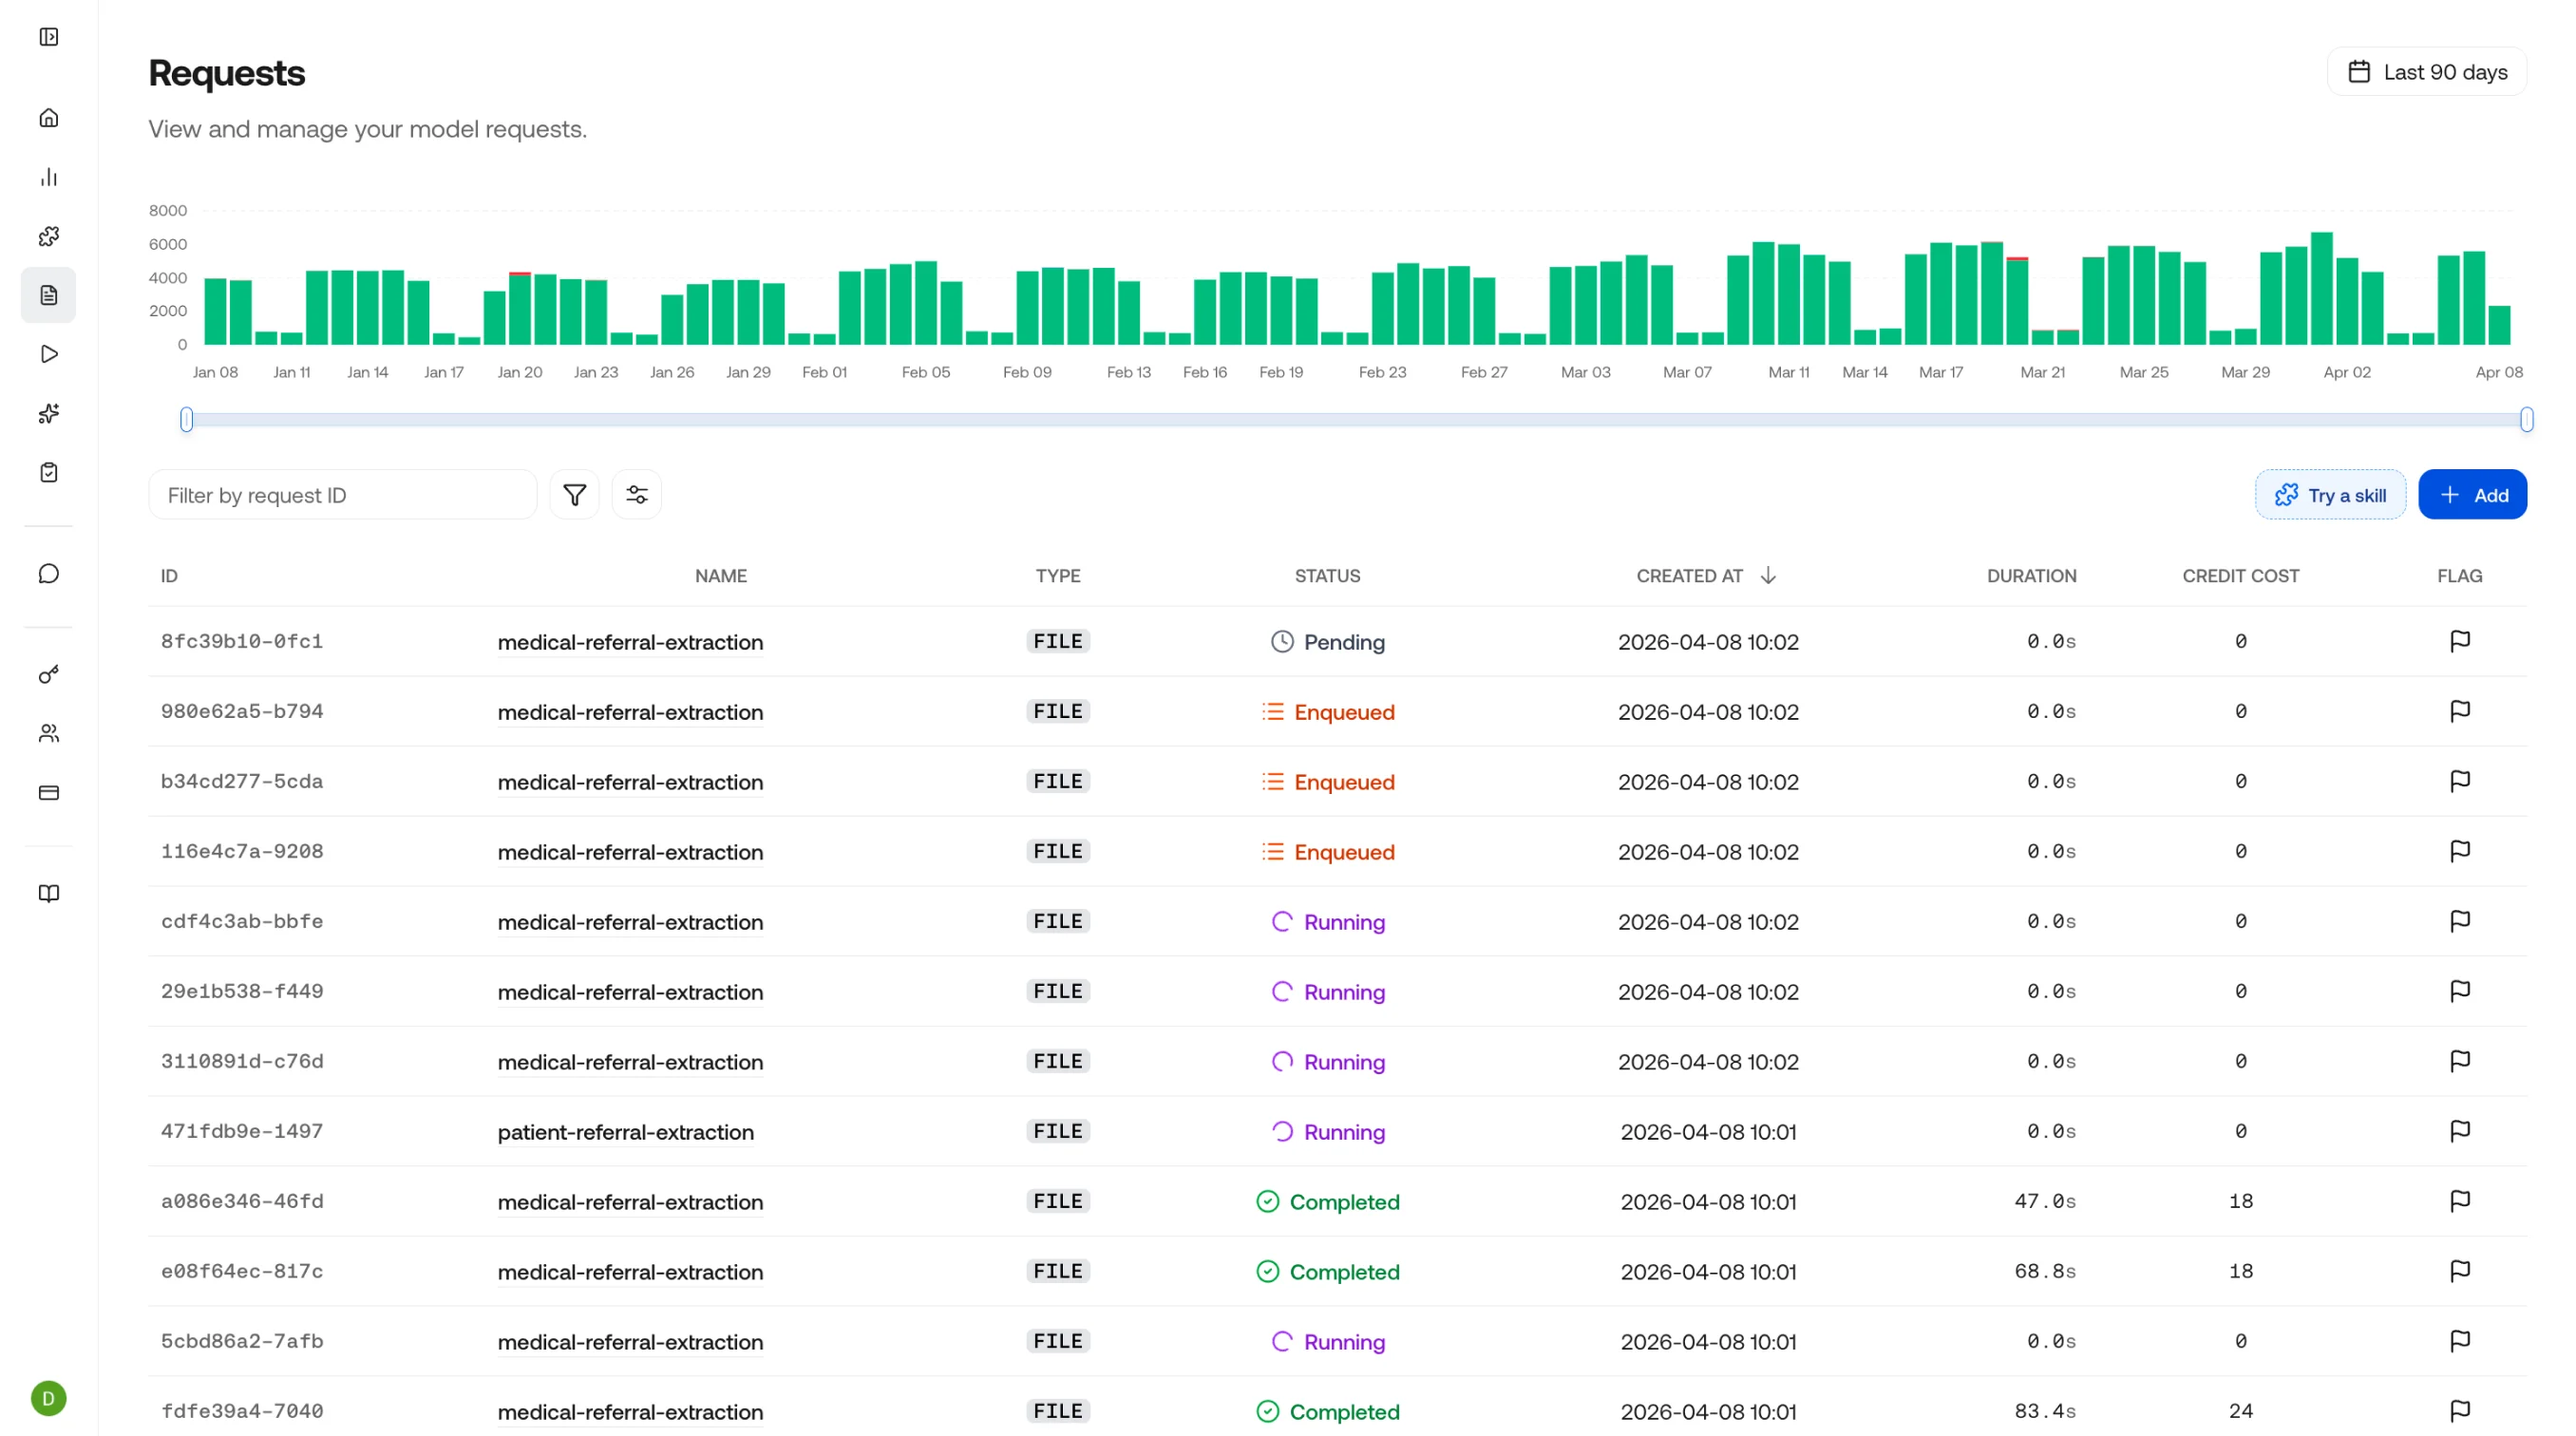The width and height of the screenshot is (2576, 1436).
Task: Open the sparkles sidebar icon
Action: click(x=48, y=413)
